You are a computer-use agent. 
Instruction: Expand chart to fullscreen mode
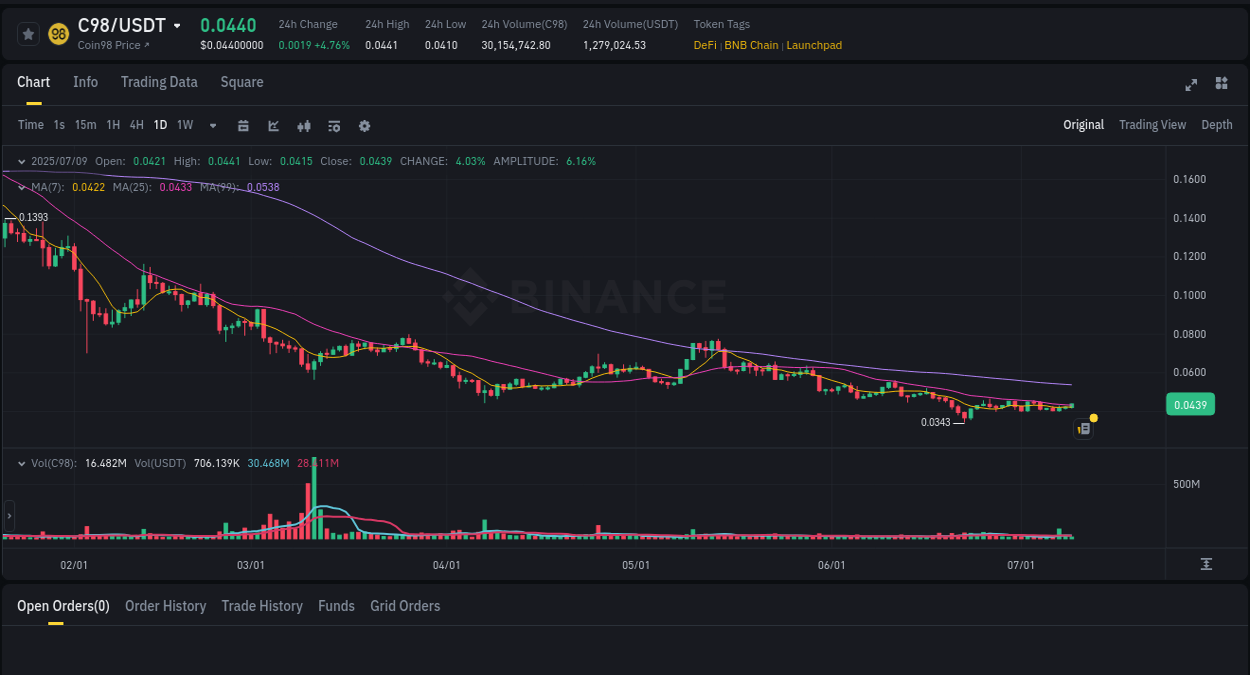click(x=1191, y=85)
